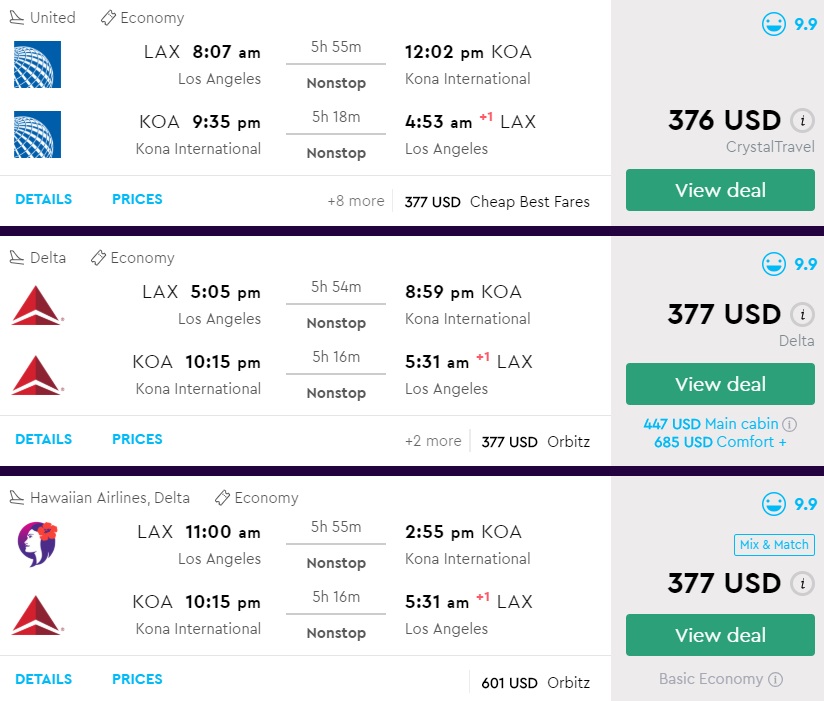This screenshot has width=824, height=701.
Task: Select the 377 USD Cheap Best Fares offer
Action: [x=497, y=202]
